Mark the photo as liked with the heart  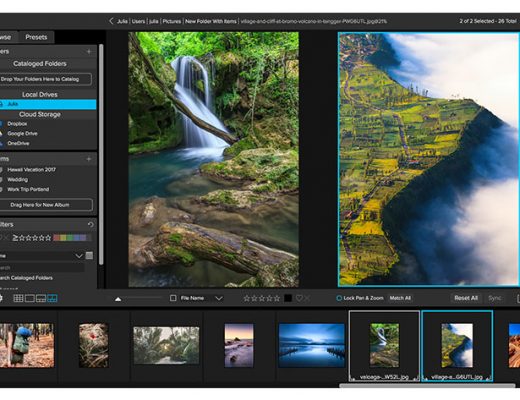coord(299,298)
